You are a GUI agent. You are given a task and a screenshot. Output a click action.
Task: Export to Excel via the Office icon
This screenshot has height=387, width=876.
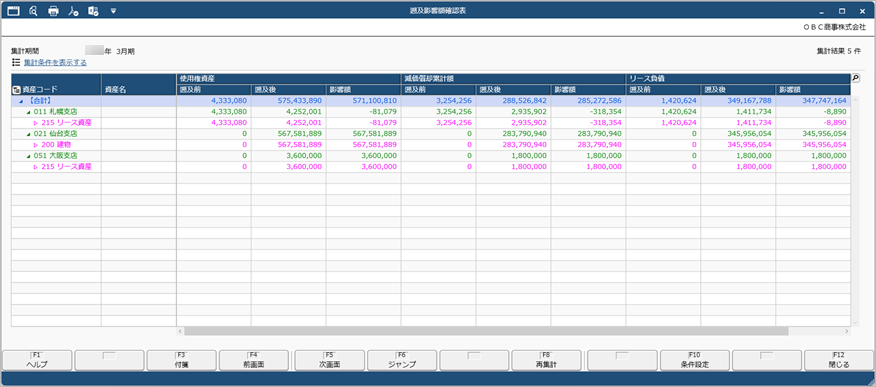[x=93, y=11]
